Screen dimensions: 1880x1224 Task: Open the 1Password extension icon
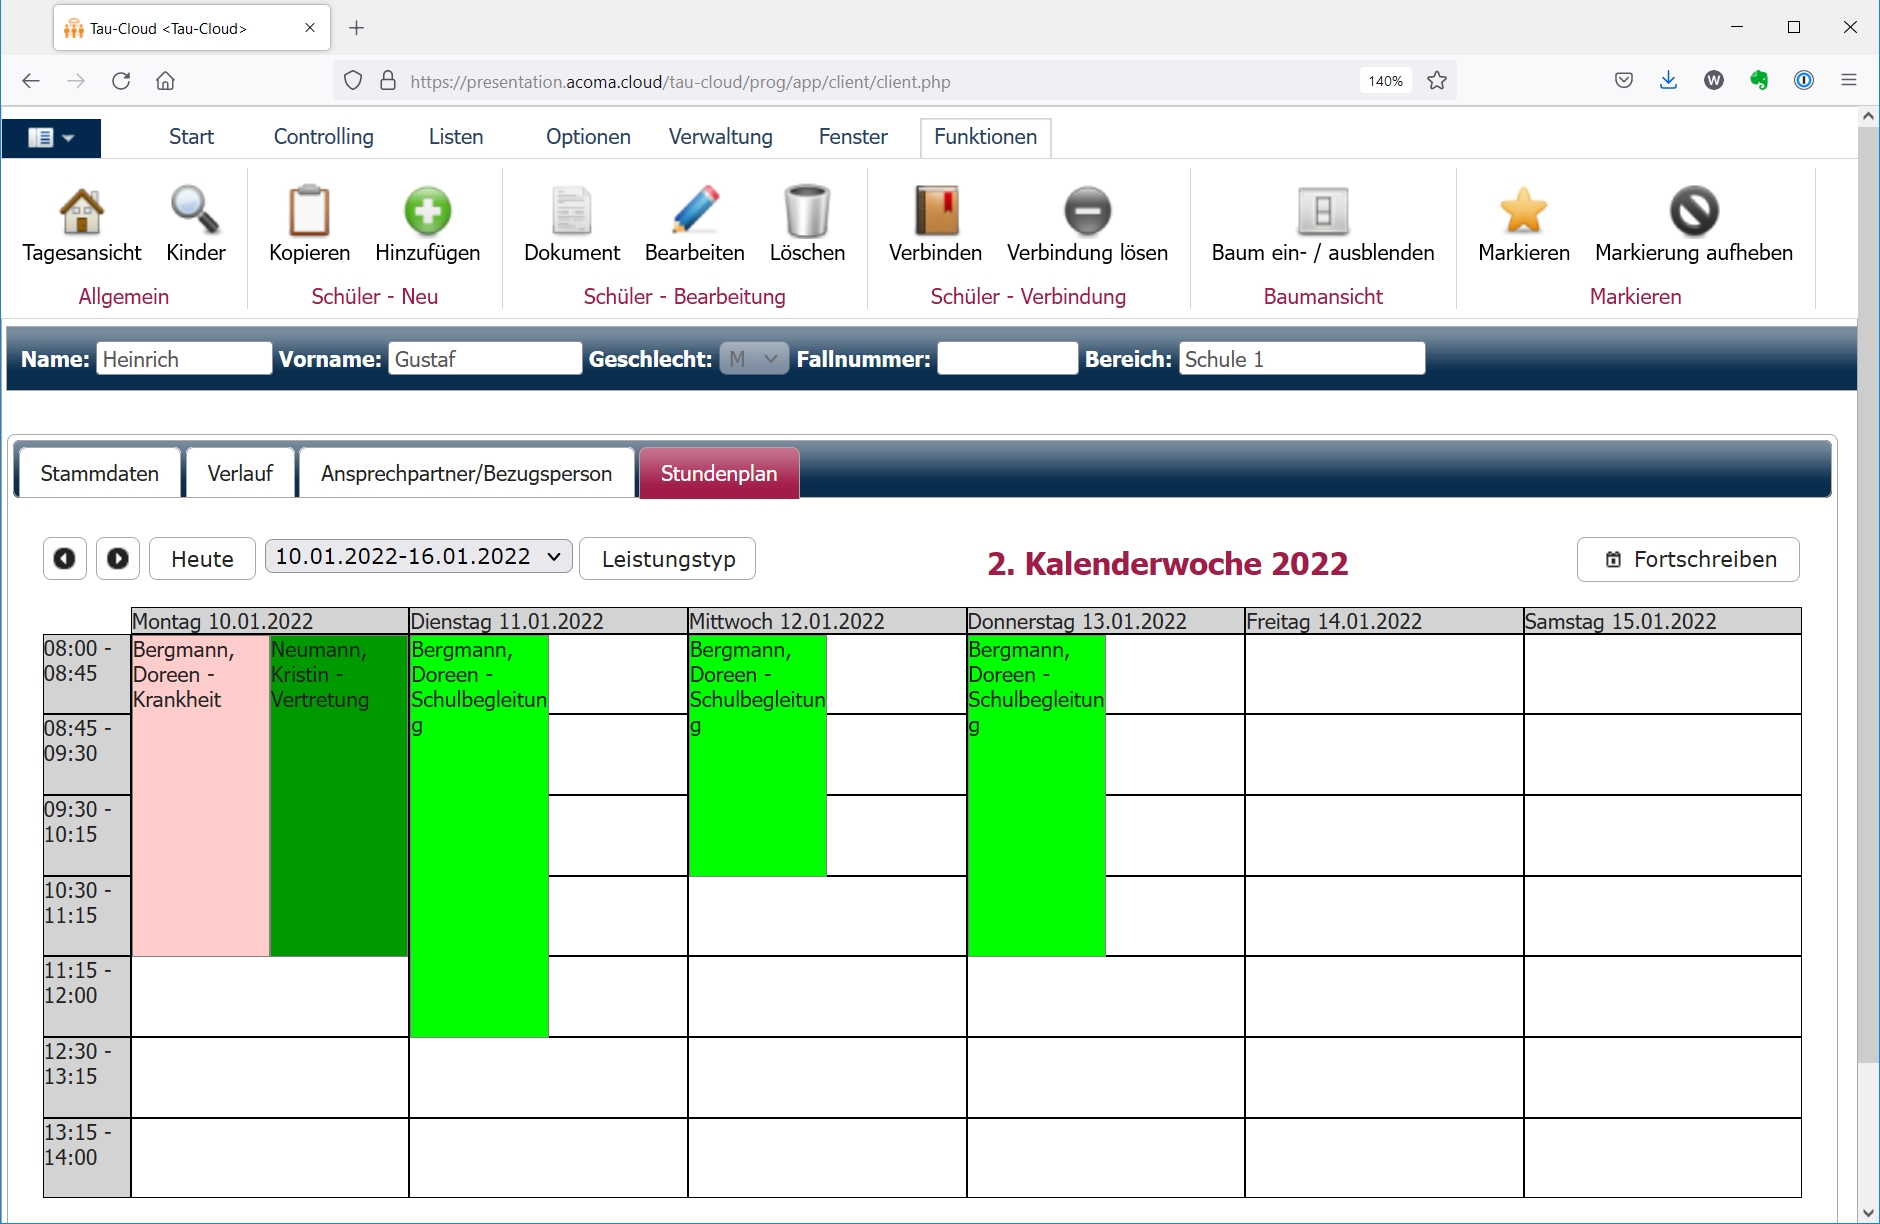(1804, 81)
